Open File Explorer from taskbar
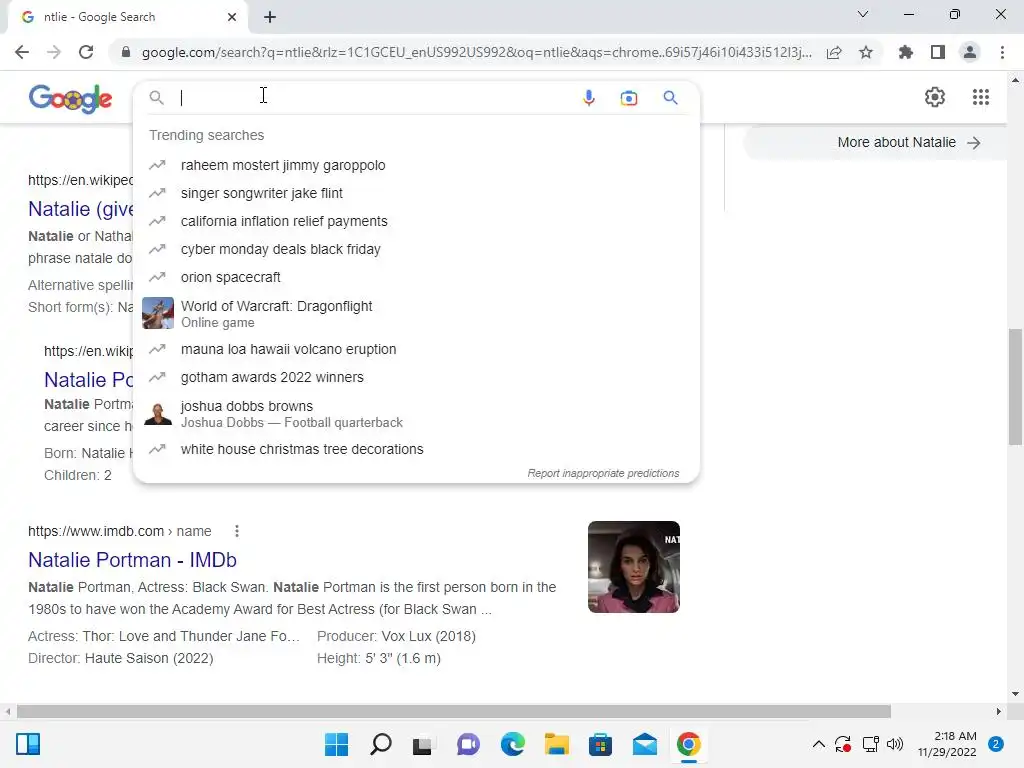Viewport: 1024px width, 768px height. (x=556, y=744)
